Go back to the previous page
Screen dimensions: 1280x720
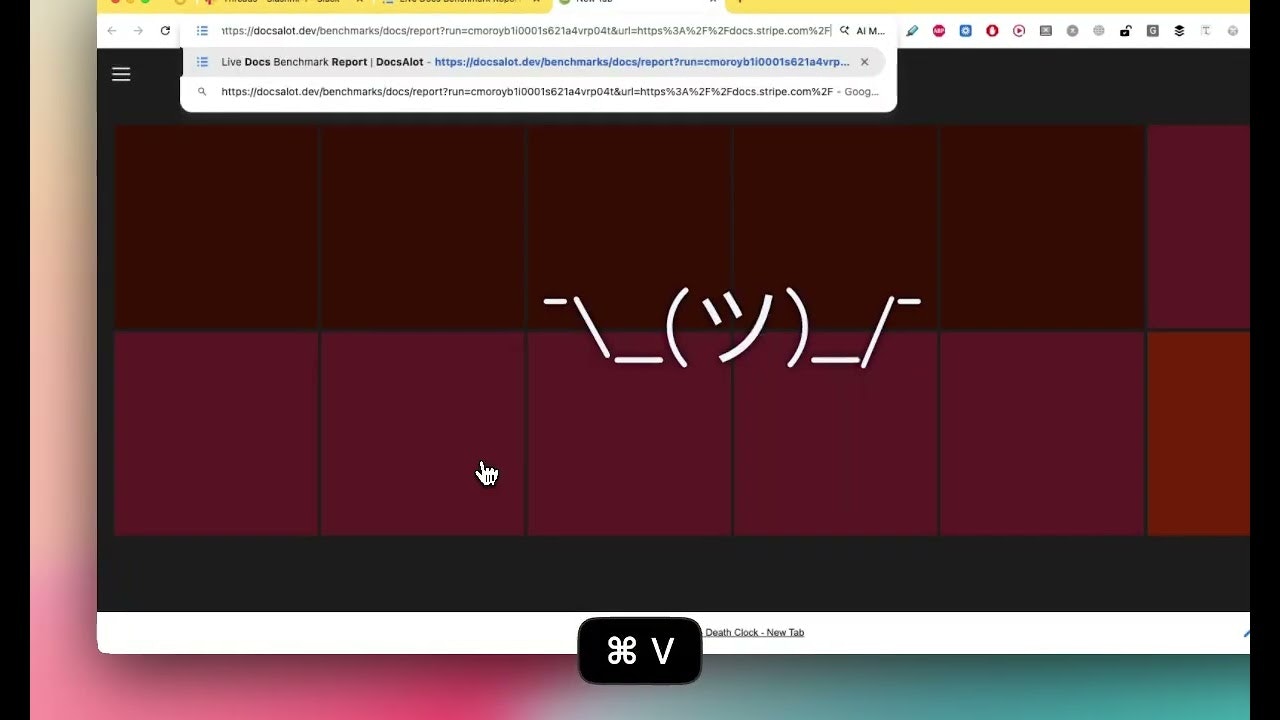point(112,31)
